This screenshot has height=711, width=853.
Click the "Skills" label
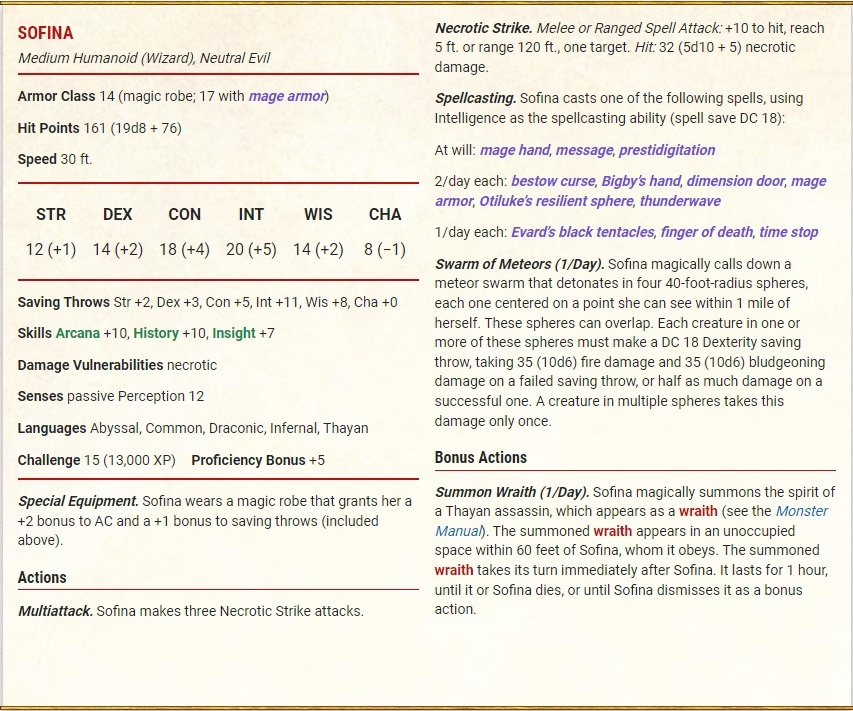[x=35, y=333]
